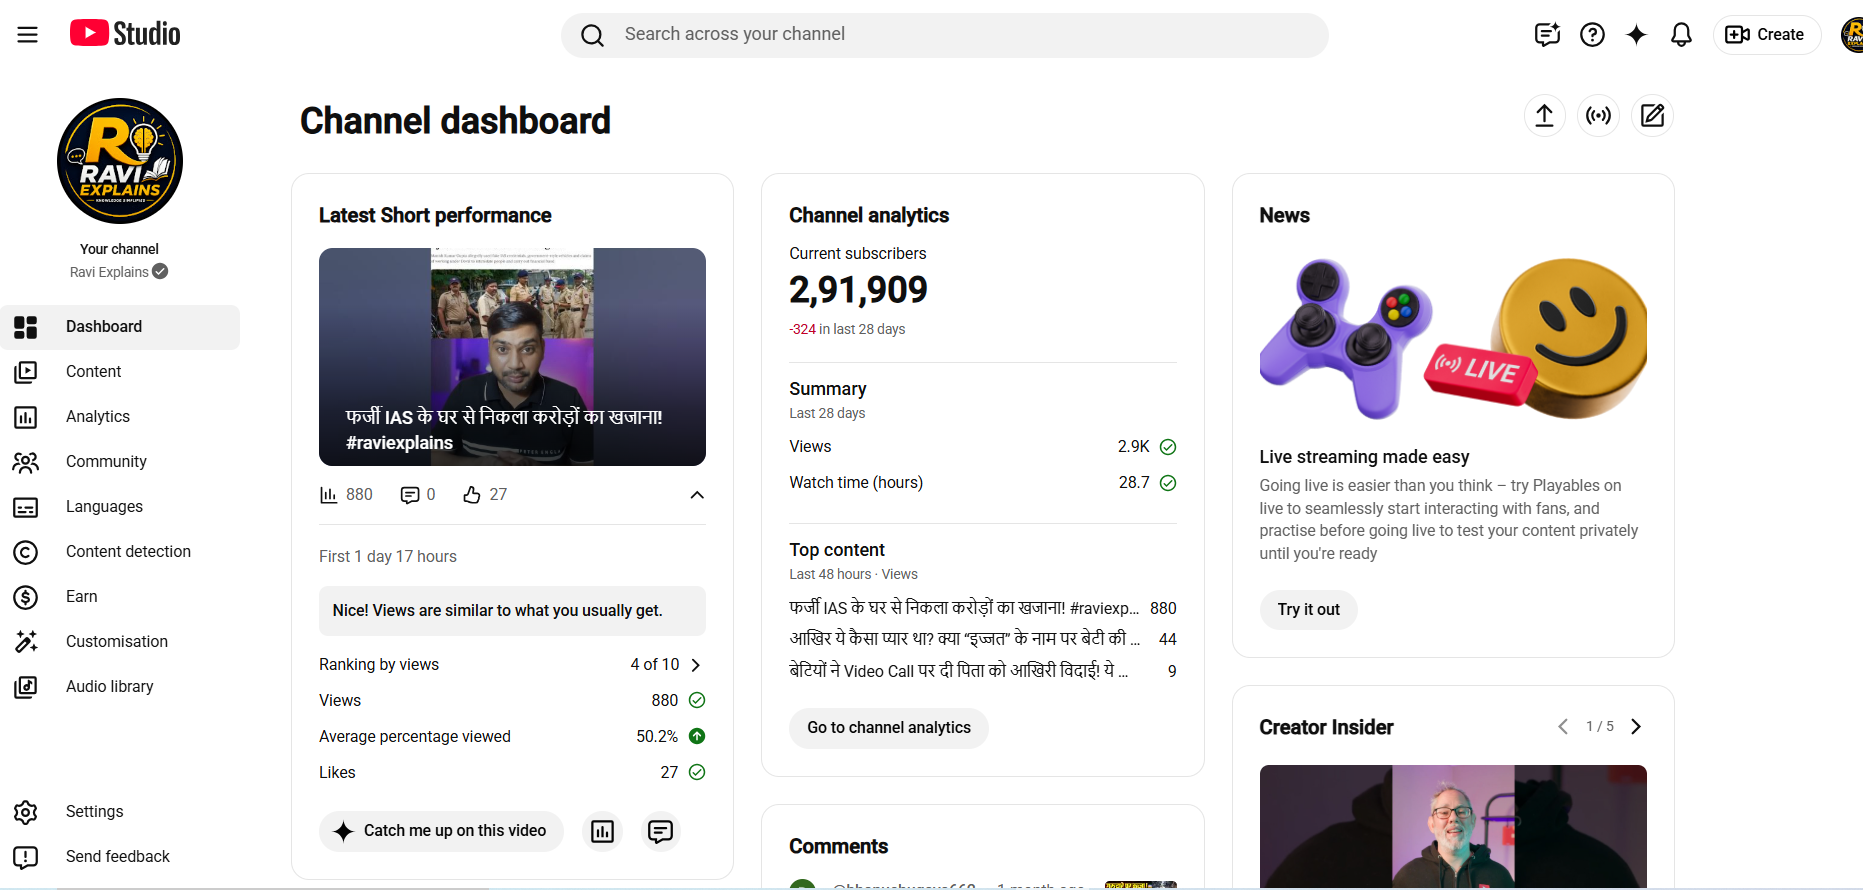Click the Try it out button
1863x890 pixels.
pos(1308,610)
